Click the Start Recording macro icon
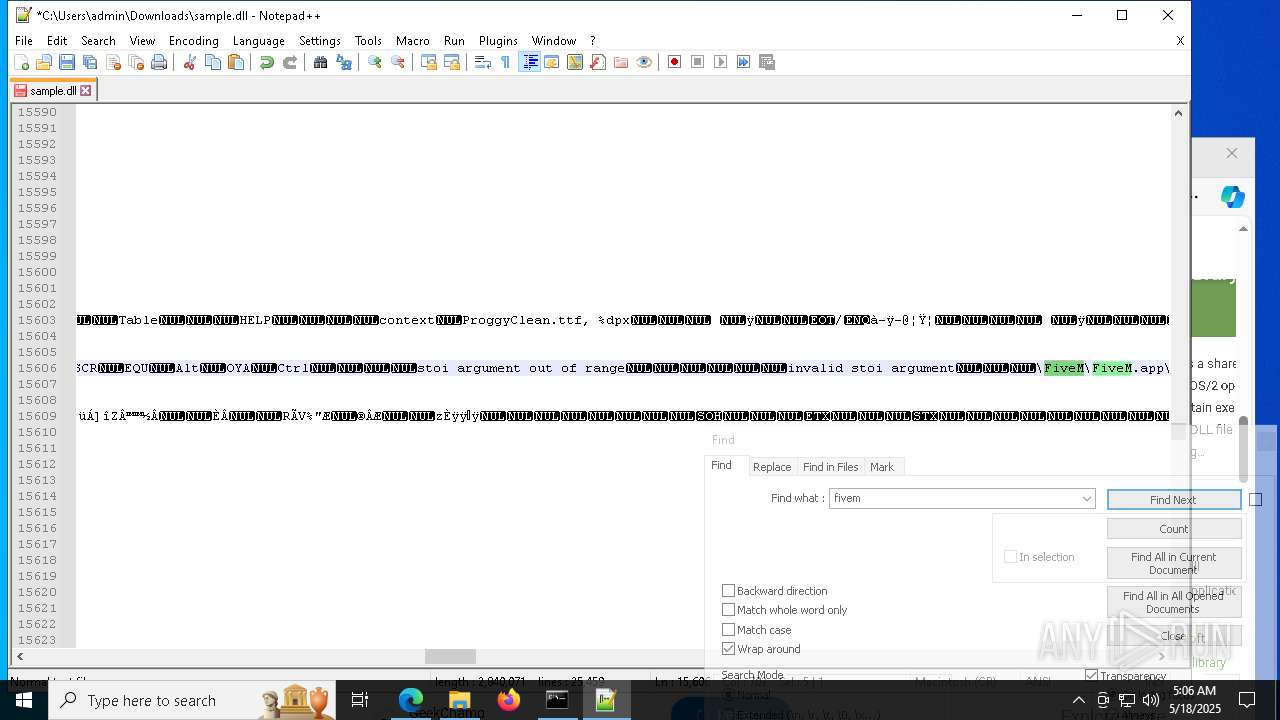Screen dimensions: 1280x720 pyautogui.click(x=674, y=62)
